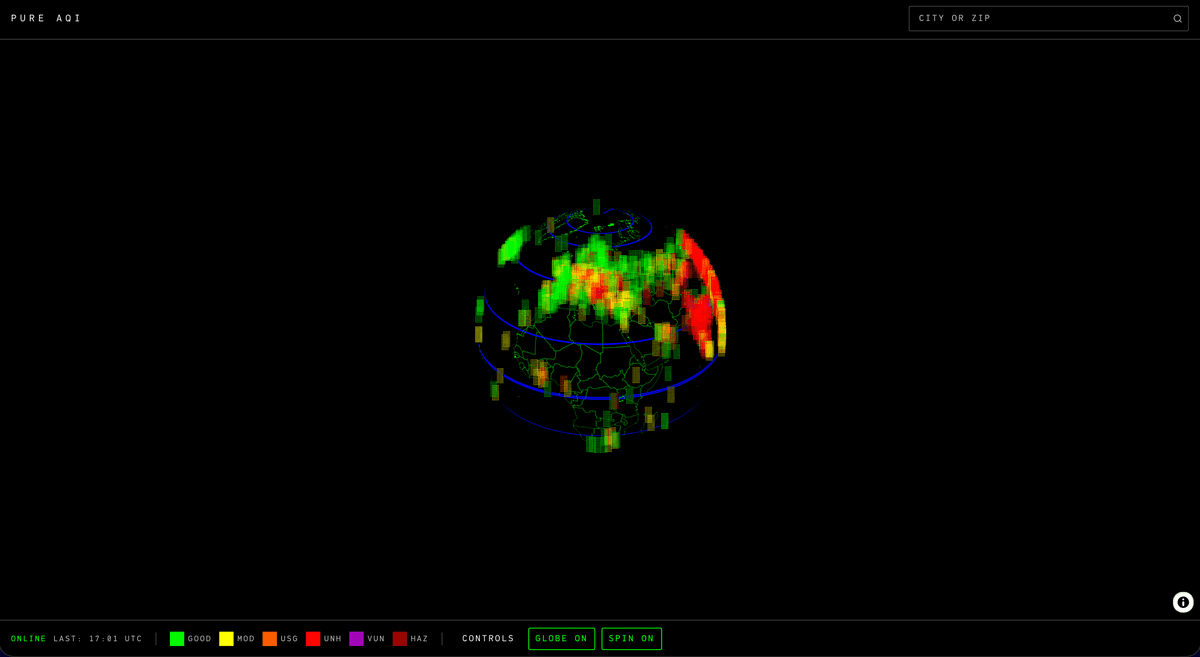The width and height of the screenshot is (1200, 657).
Task: Click the search magnifier icon
Action: click(1177, 19)
